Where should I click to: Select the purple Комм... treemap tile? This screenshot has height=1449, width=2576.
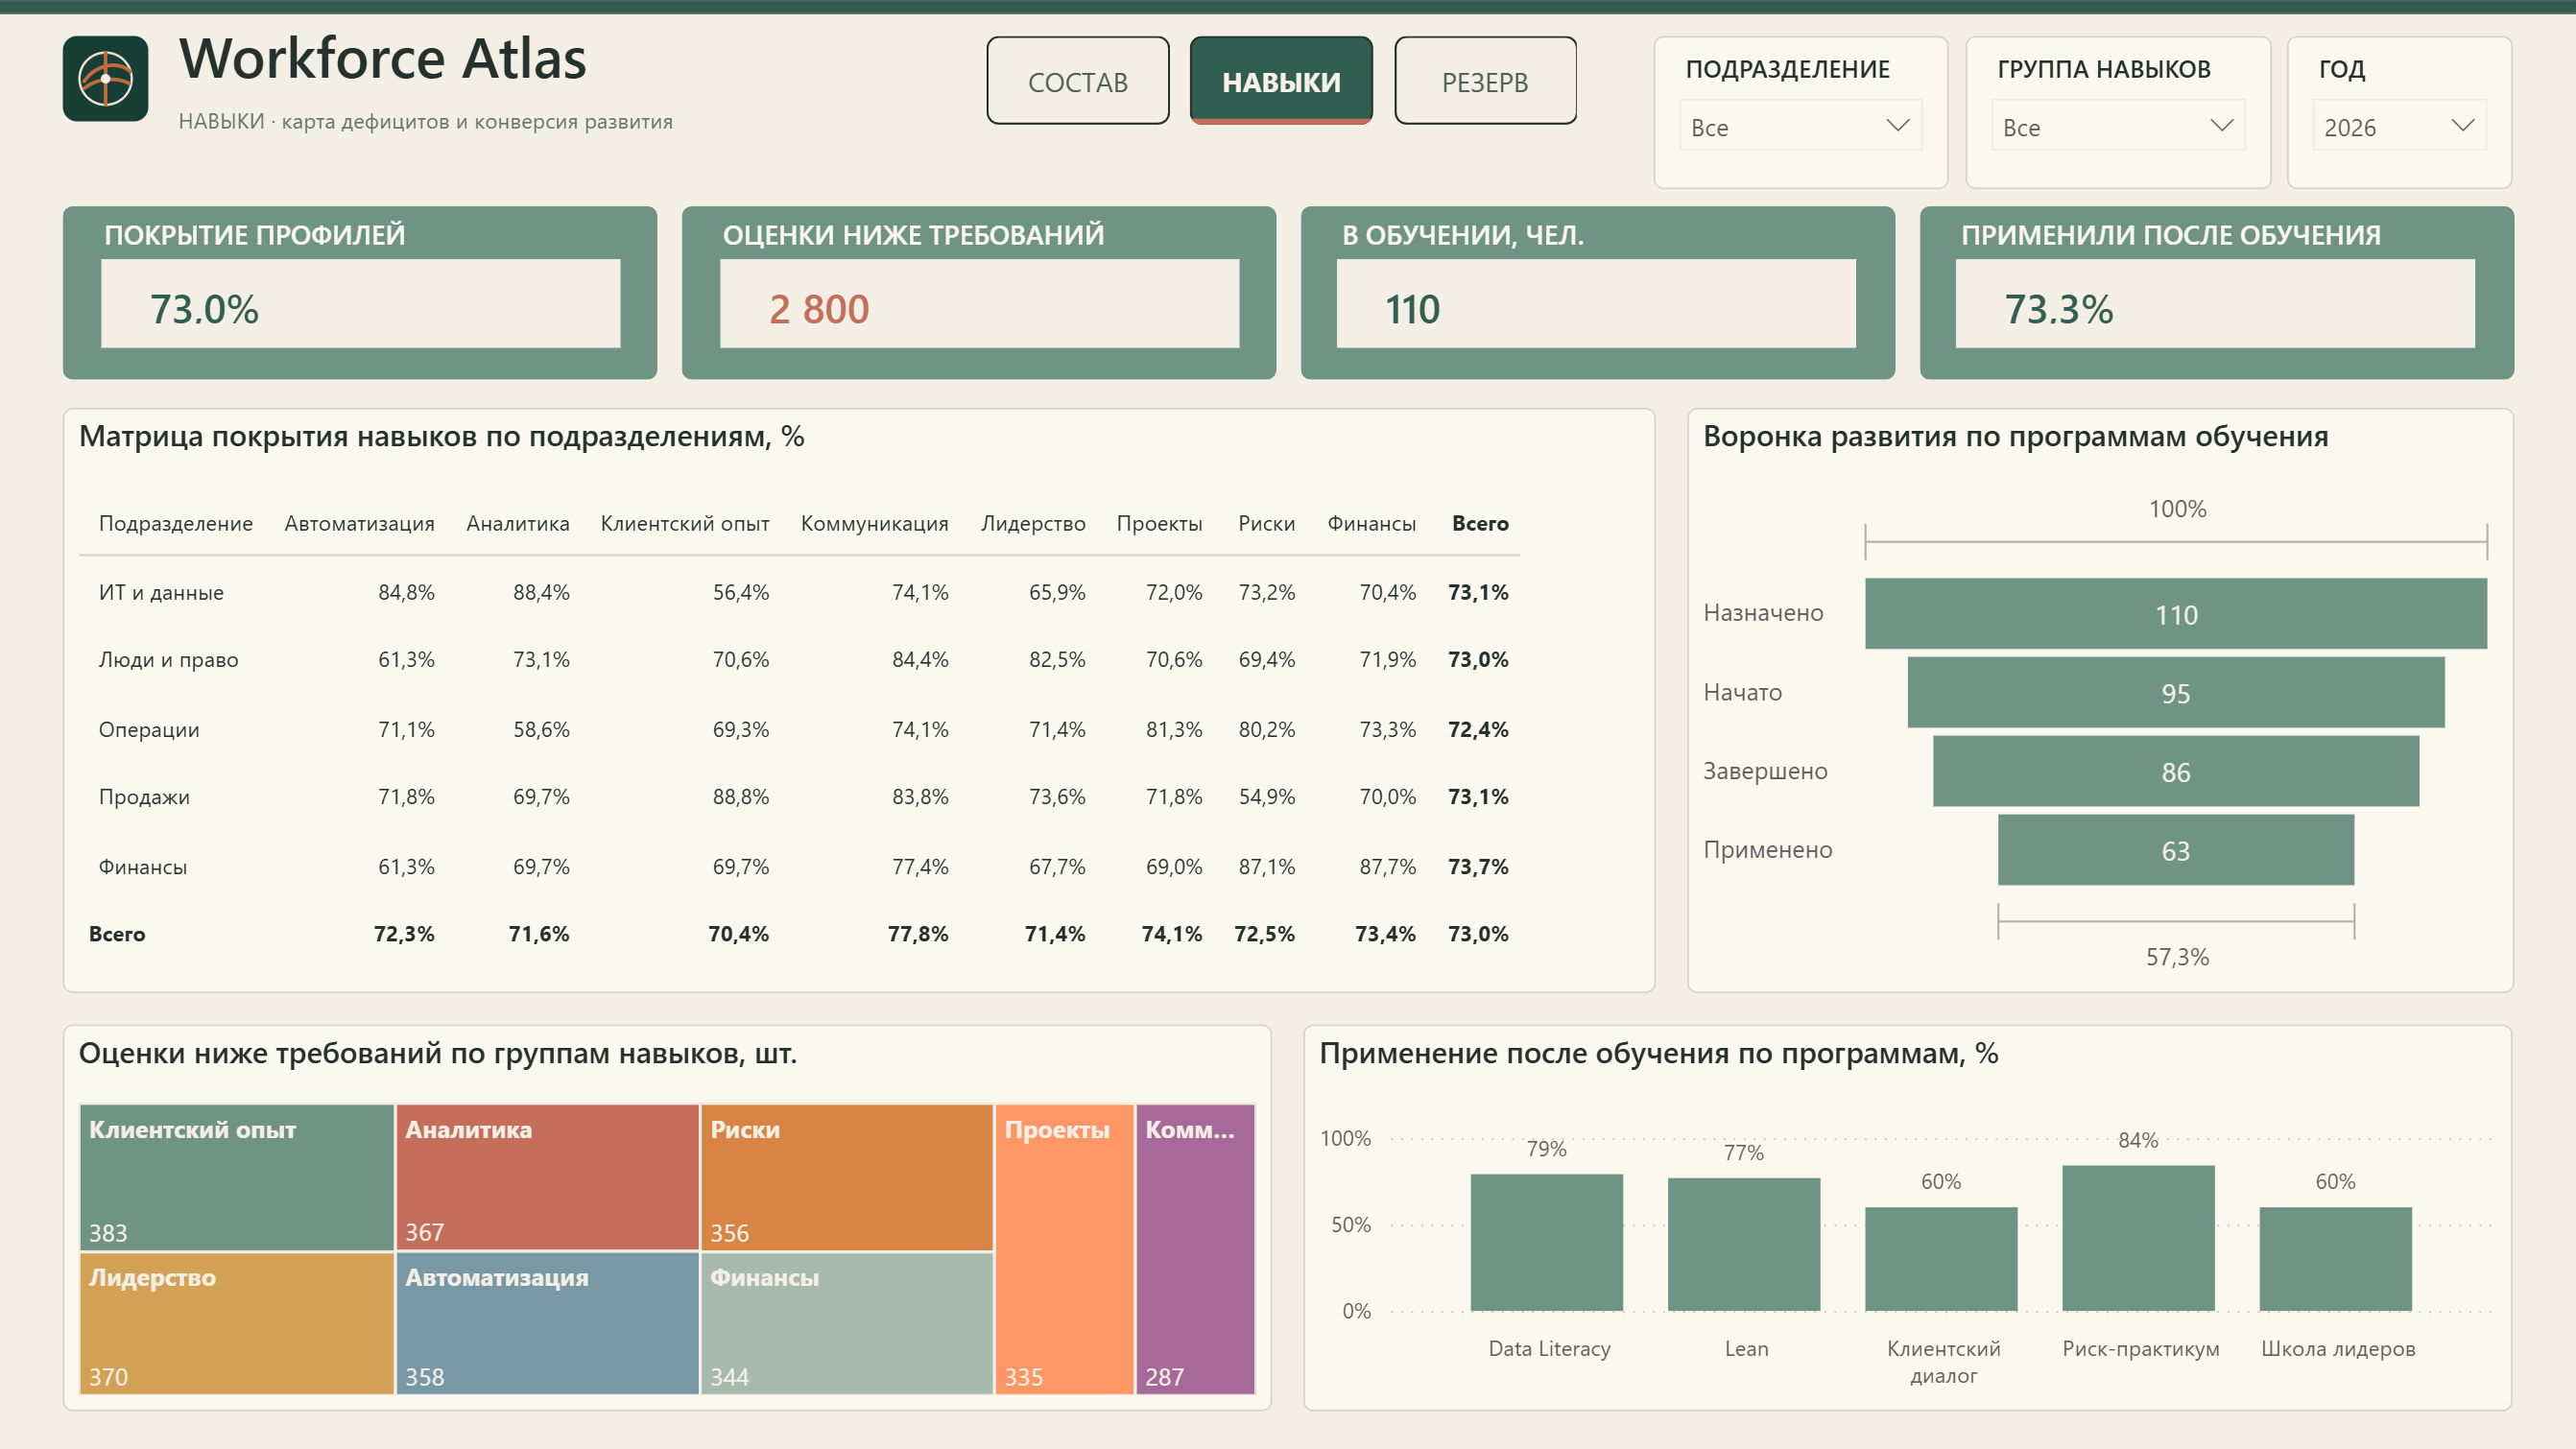[1195, 1249]
